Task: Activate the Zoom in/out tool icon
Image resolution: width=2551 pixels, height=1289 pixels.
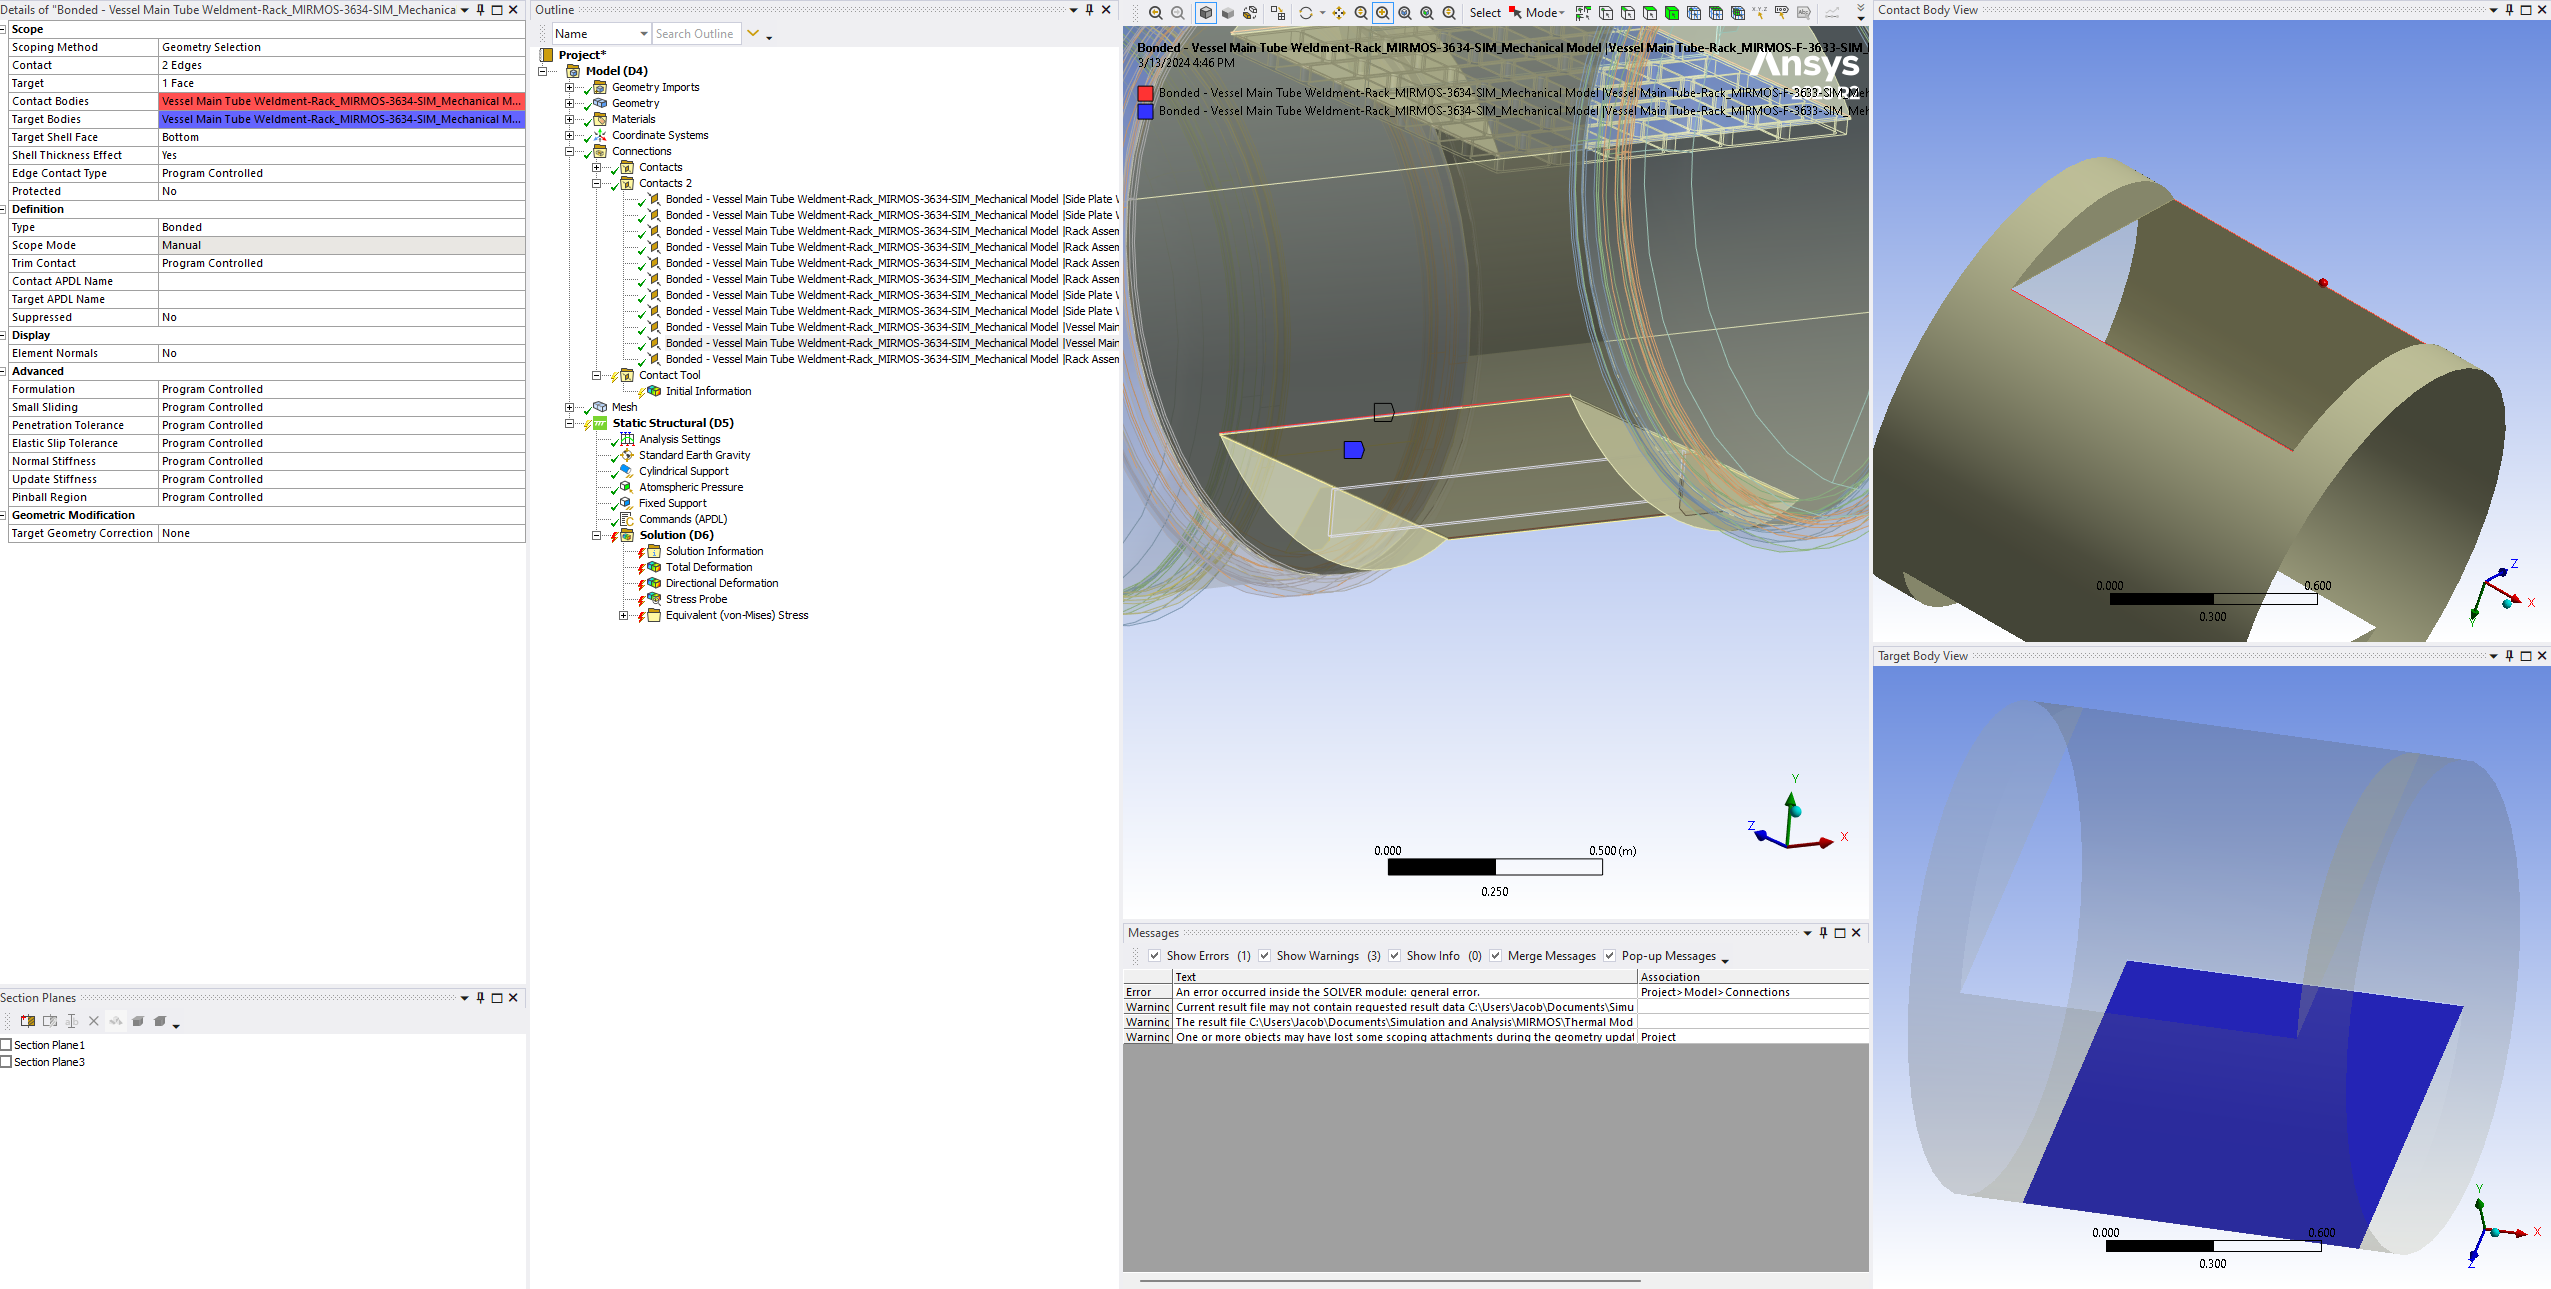Action: pyautogui.click(x=1361, y=13)
